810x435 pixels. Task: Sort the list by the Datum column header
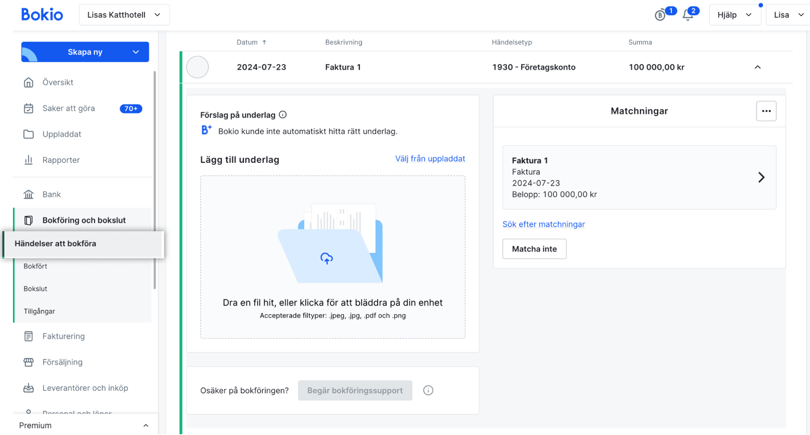click(x=252, y=42)
